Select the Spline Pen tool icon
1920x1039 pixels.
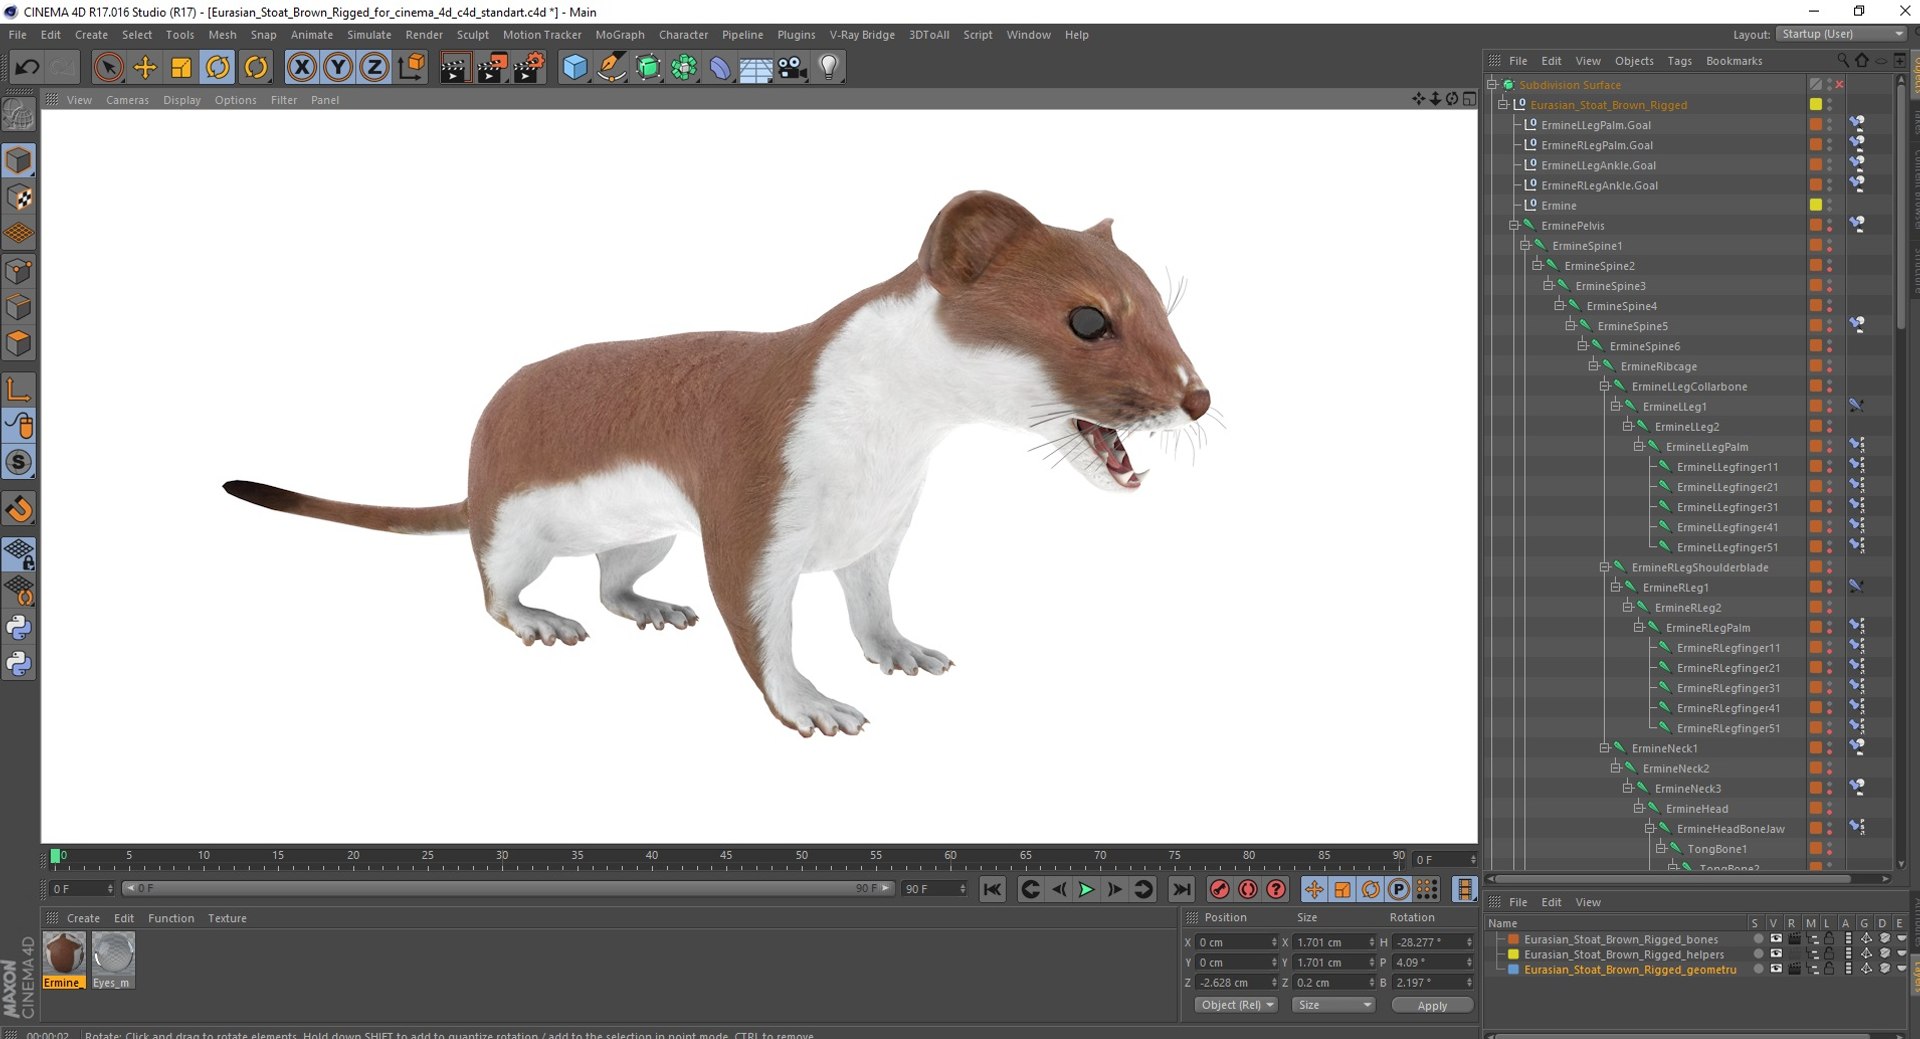click(x=611, y=68)
